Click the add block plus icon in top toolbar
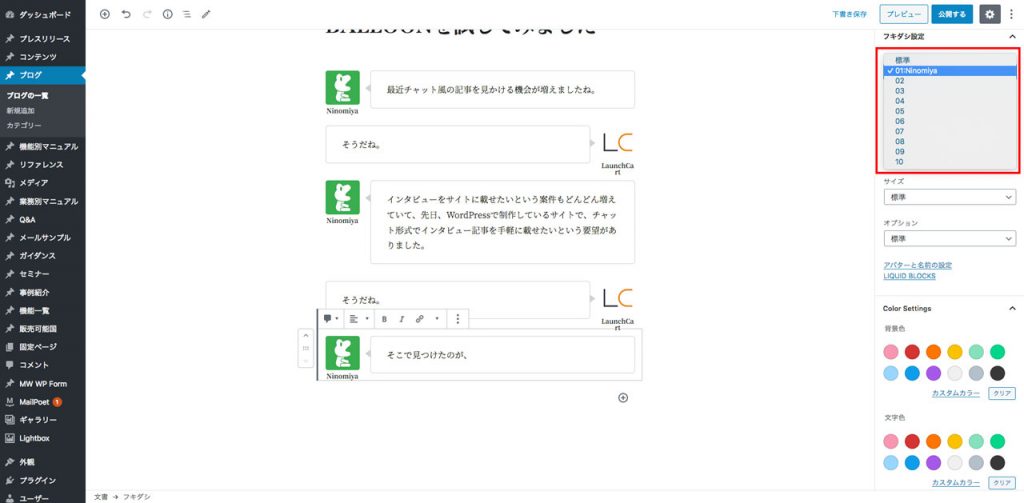Screen dimensions: 1024x503 pos(104,14)
